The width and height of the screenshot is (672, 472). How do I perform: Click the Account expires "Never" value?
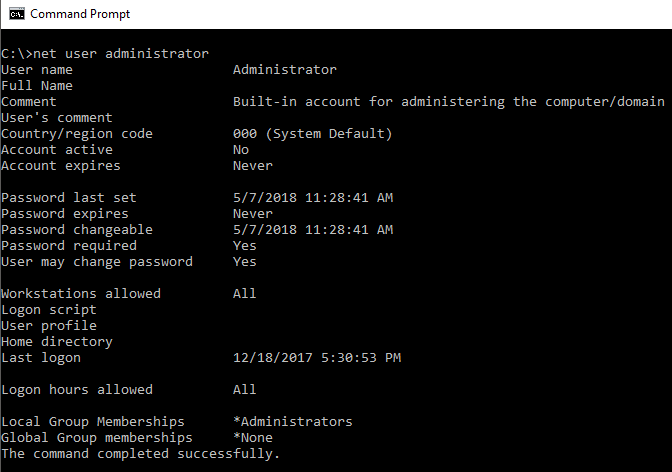[252, 166]
